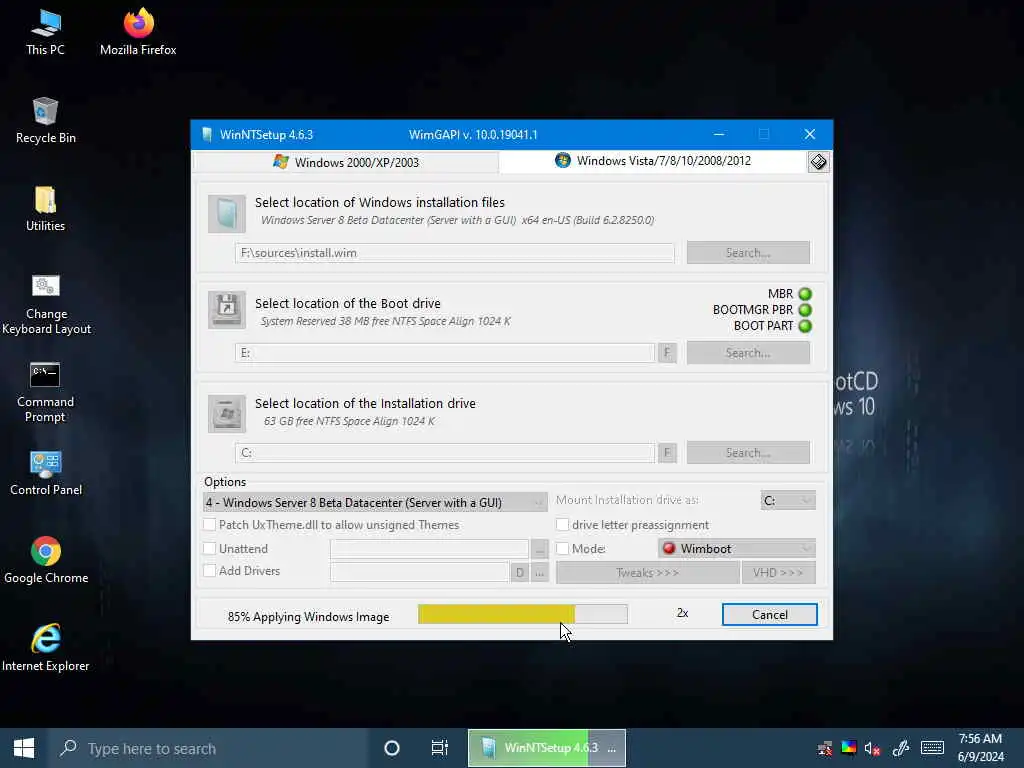Screen dimensions: 1024x768
Task: Open the taskbar clock and date
Action: (980, 748)
